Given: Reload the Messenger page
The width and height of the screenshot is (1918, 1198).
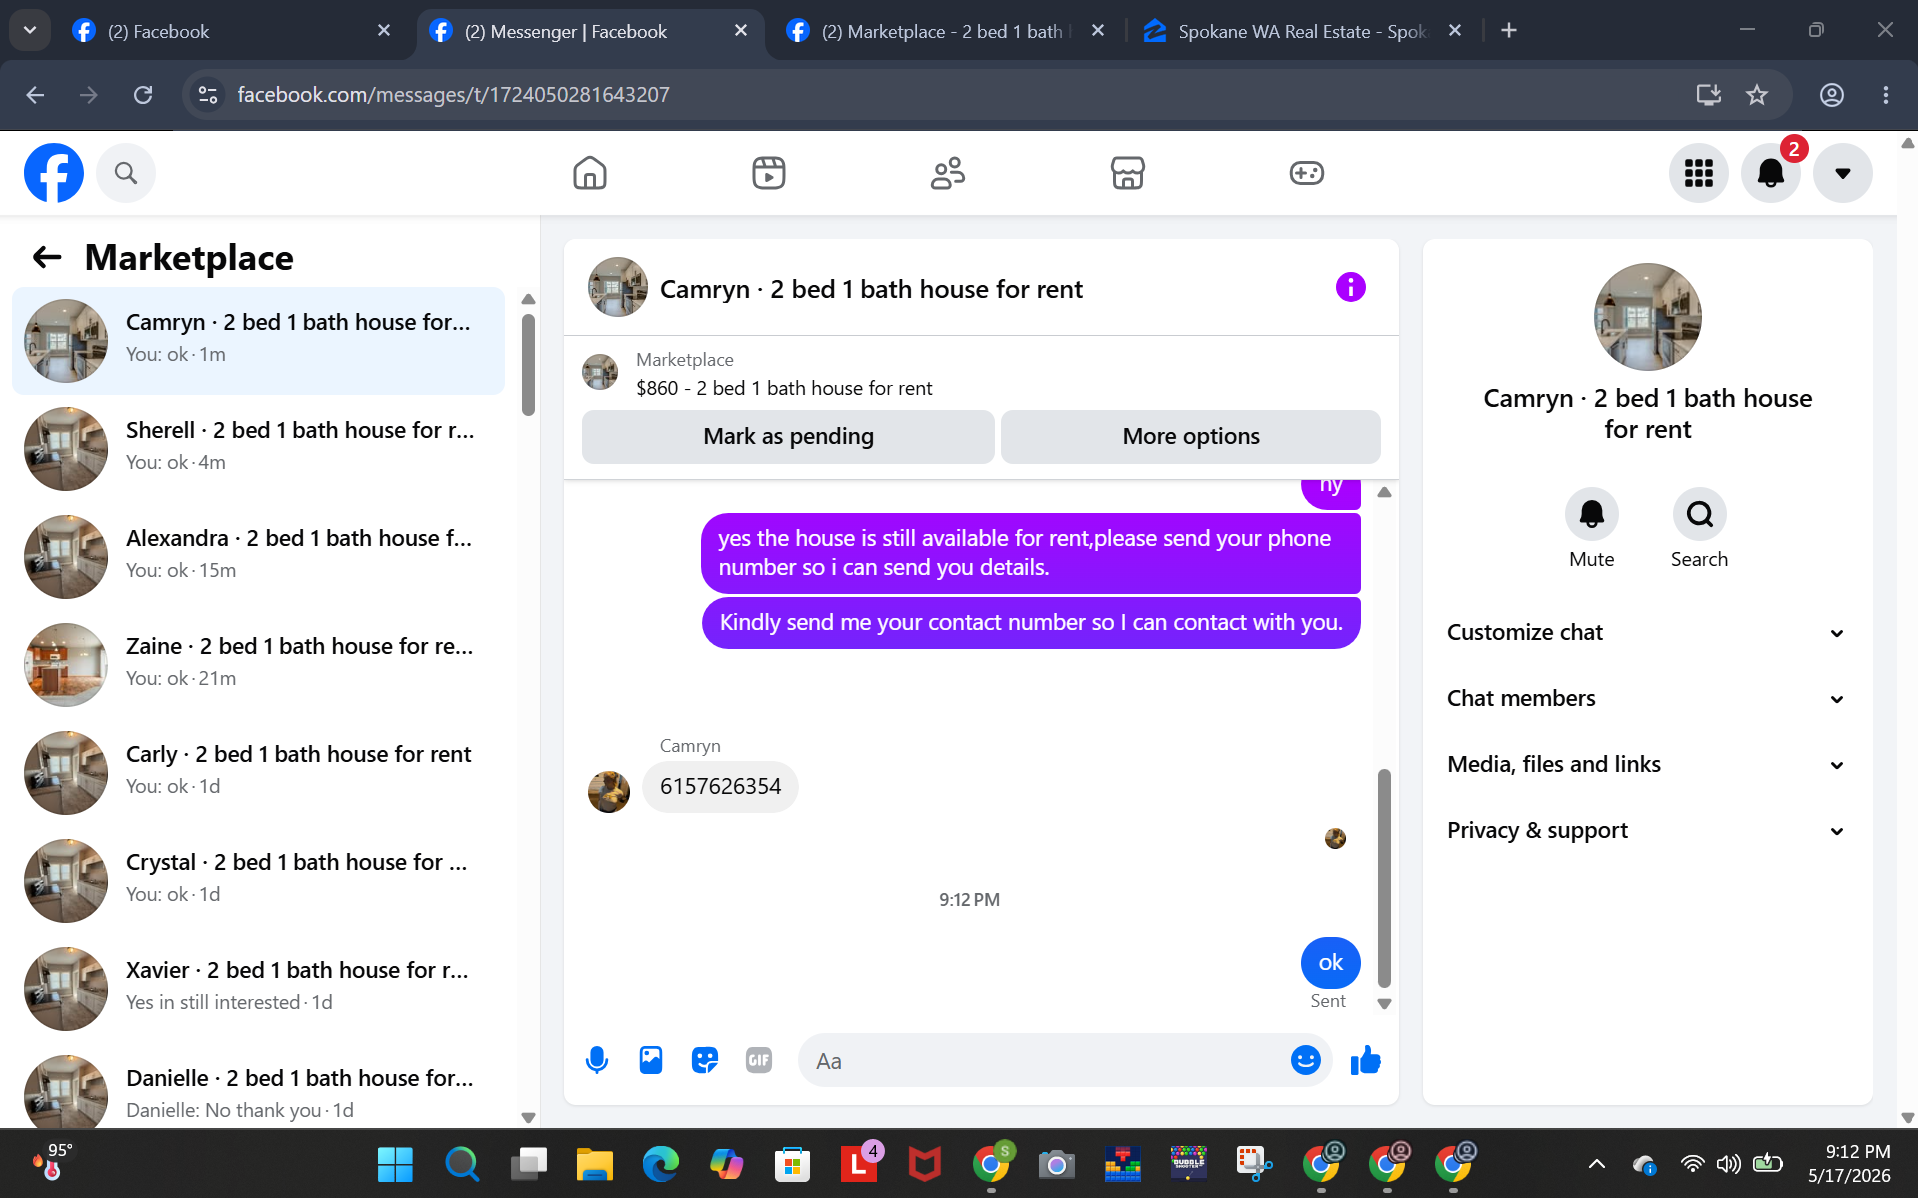Looking at the screenshot, I should click(x=143, y=95).
